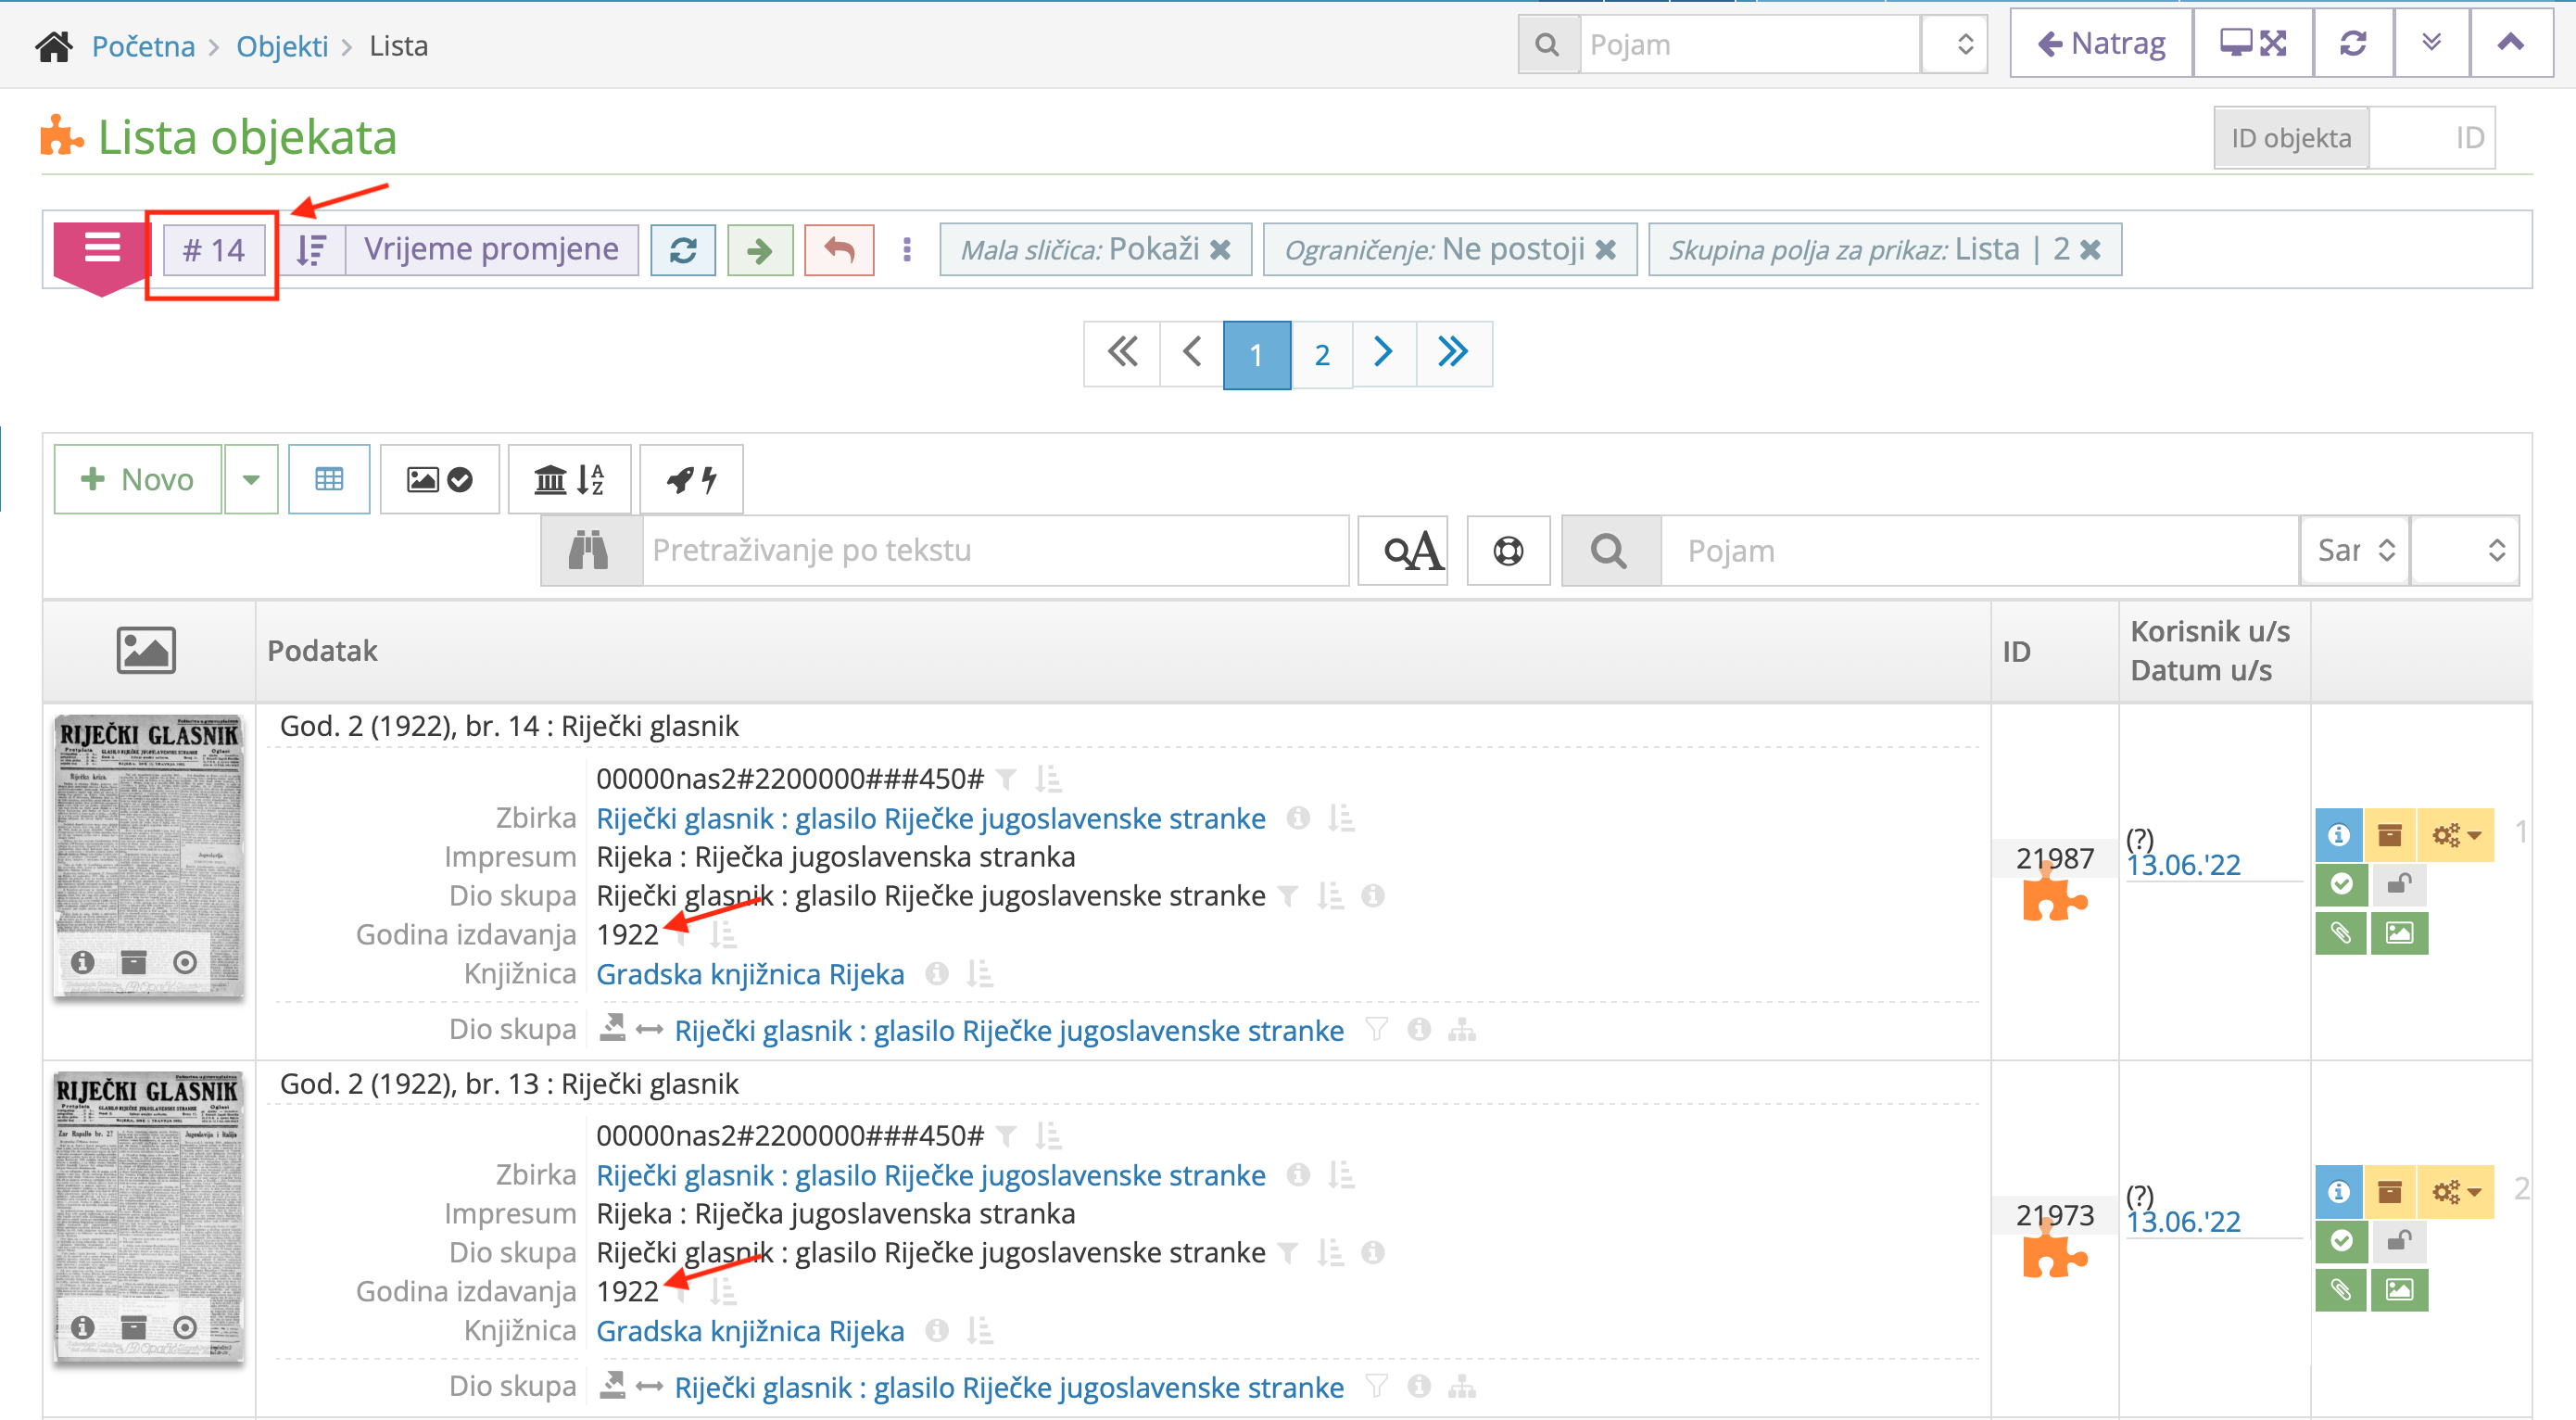The image size is (2576, 1420).
Task: Click the filter bar refresh icon
Action: point(683,250)
